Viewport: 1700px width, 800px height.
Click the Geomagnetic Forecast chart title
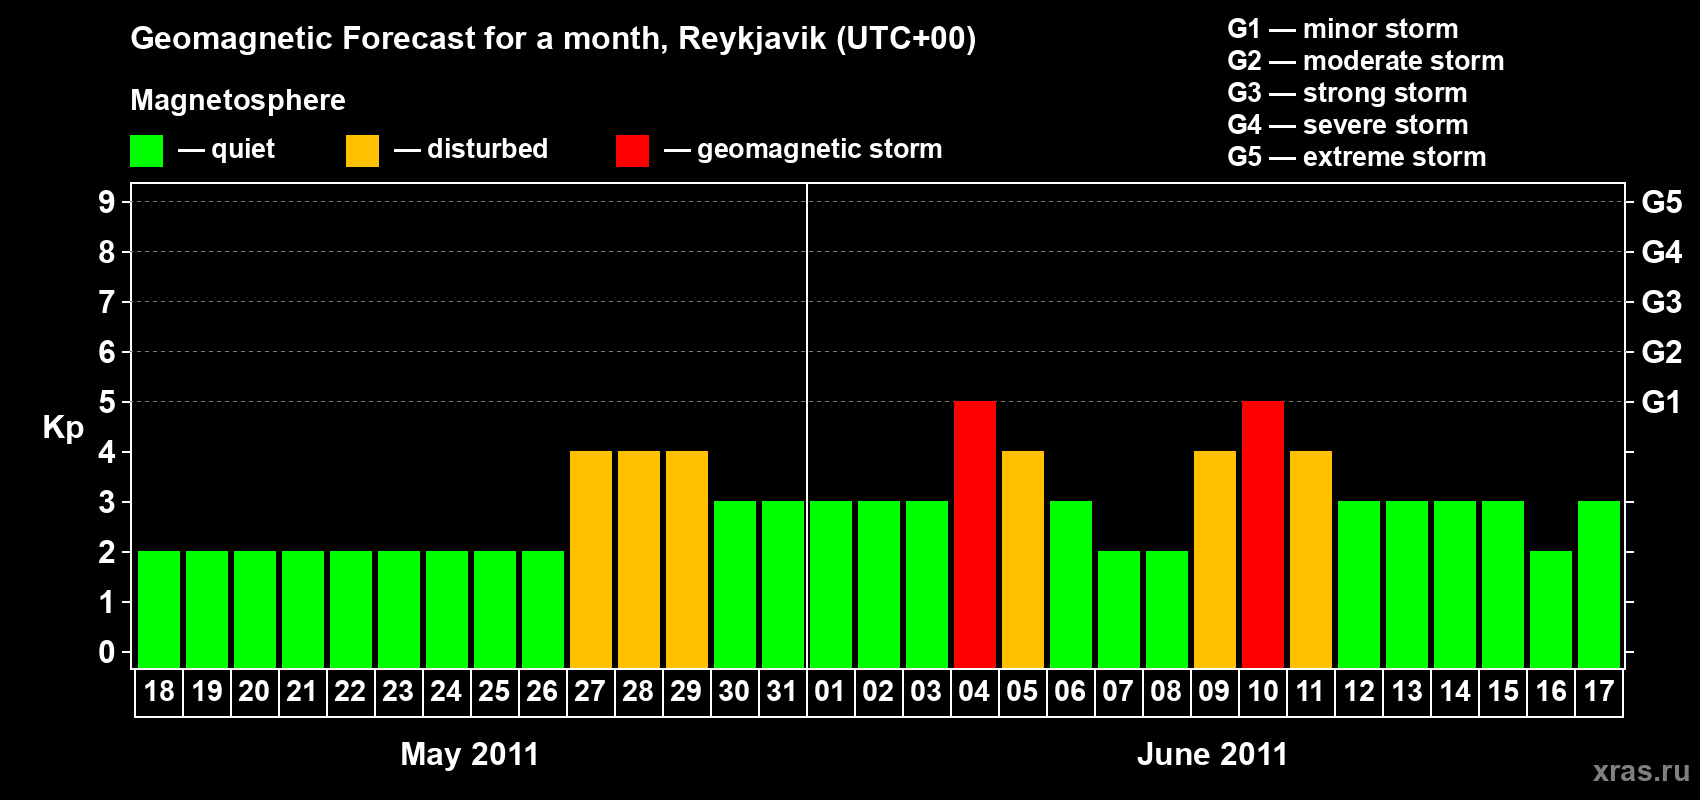click(x=553, y=38)
